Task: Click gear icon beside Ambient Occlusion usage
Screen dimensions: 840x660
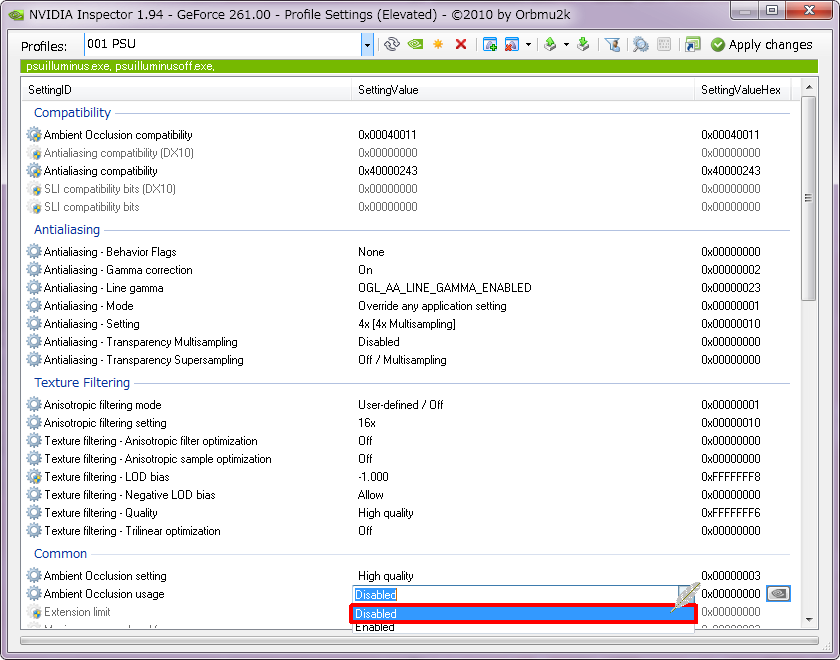Action: (x=34, y=594)
